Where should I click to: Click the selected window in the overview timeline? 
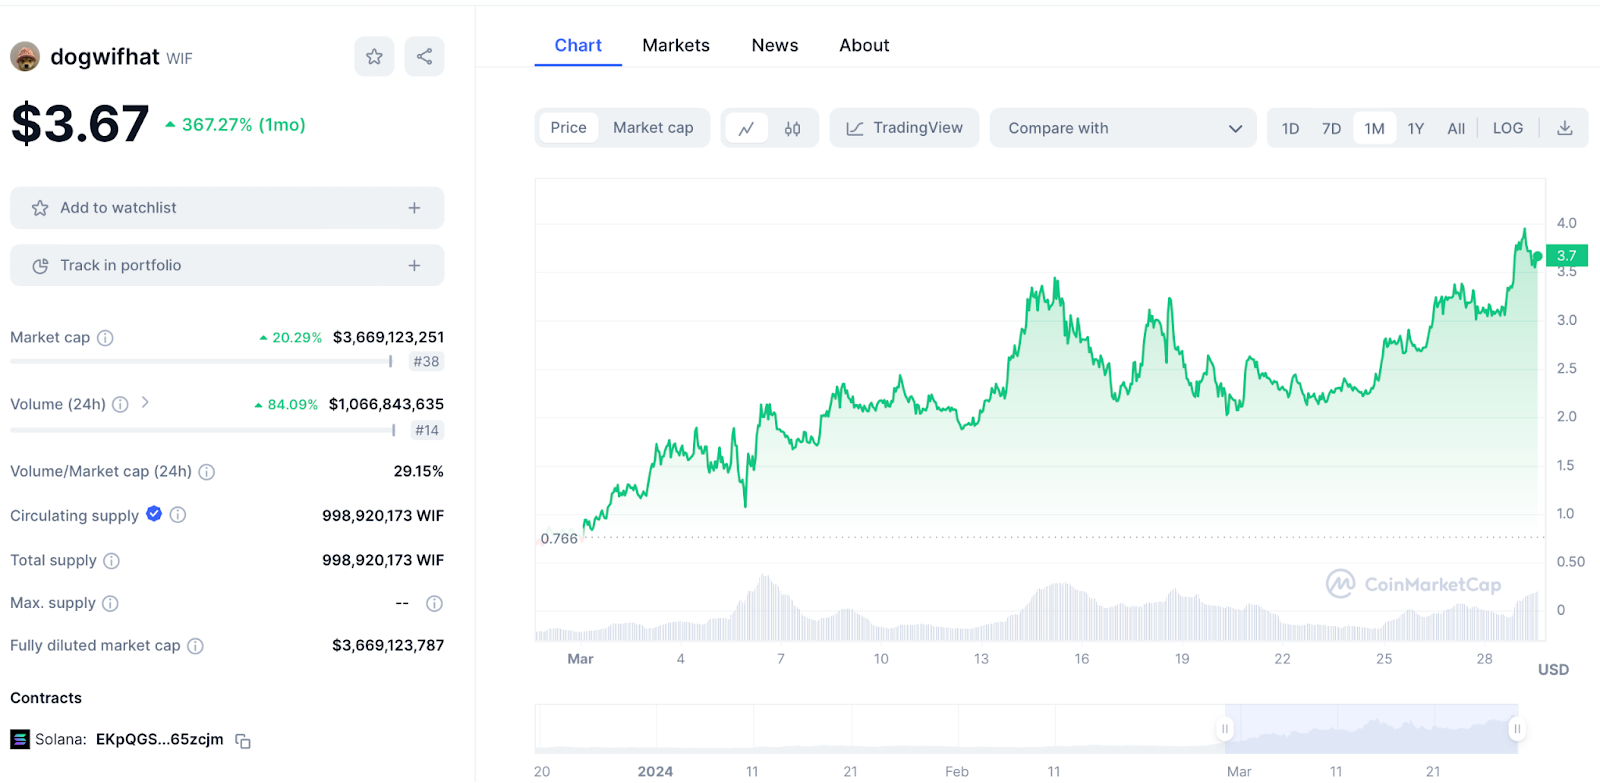(1371, 729)
